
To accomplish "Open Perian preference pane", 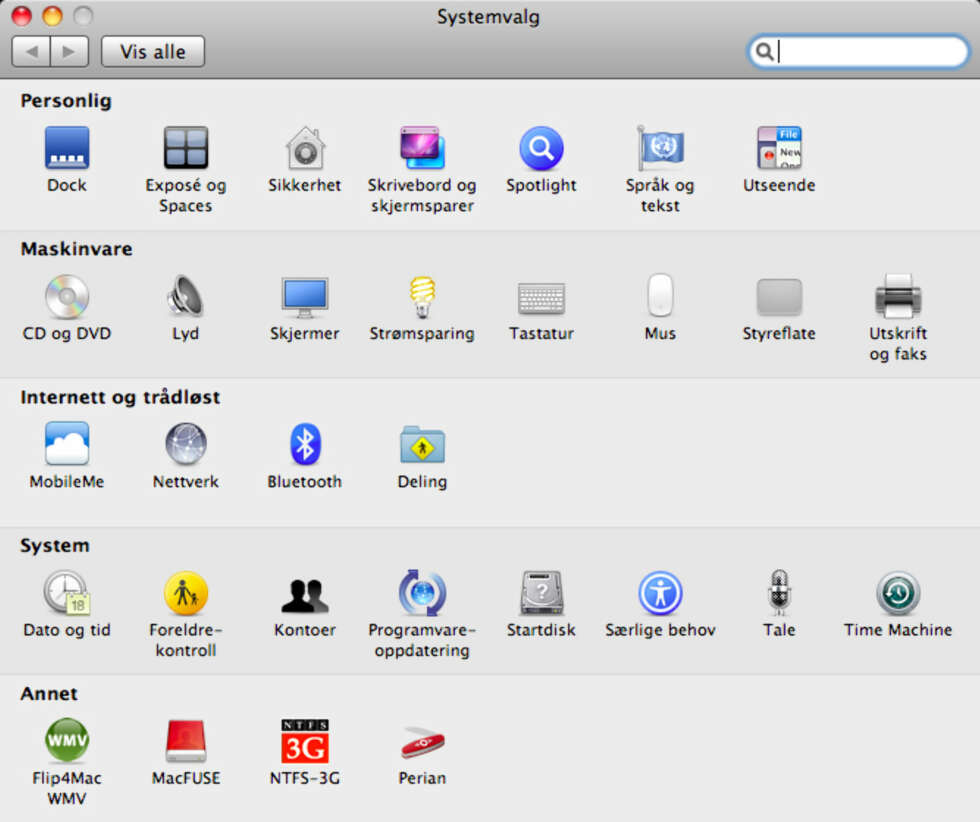I will [x=422, y=741].
